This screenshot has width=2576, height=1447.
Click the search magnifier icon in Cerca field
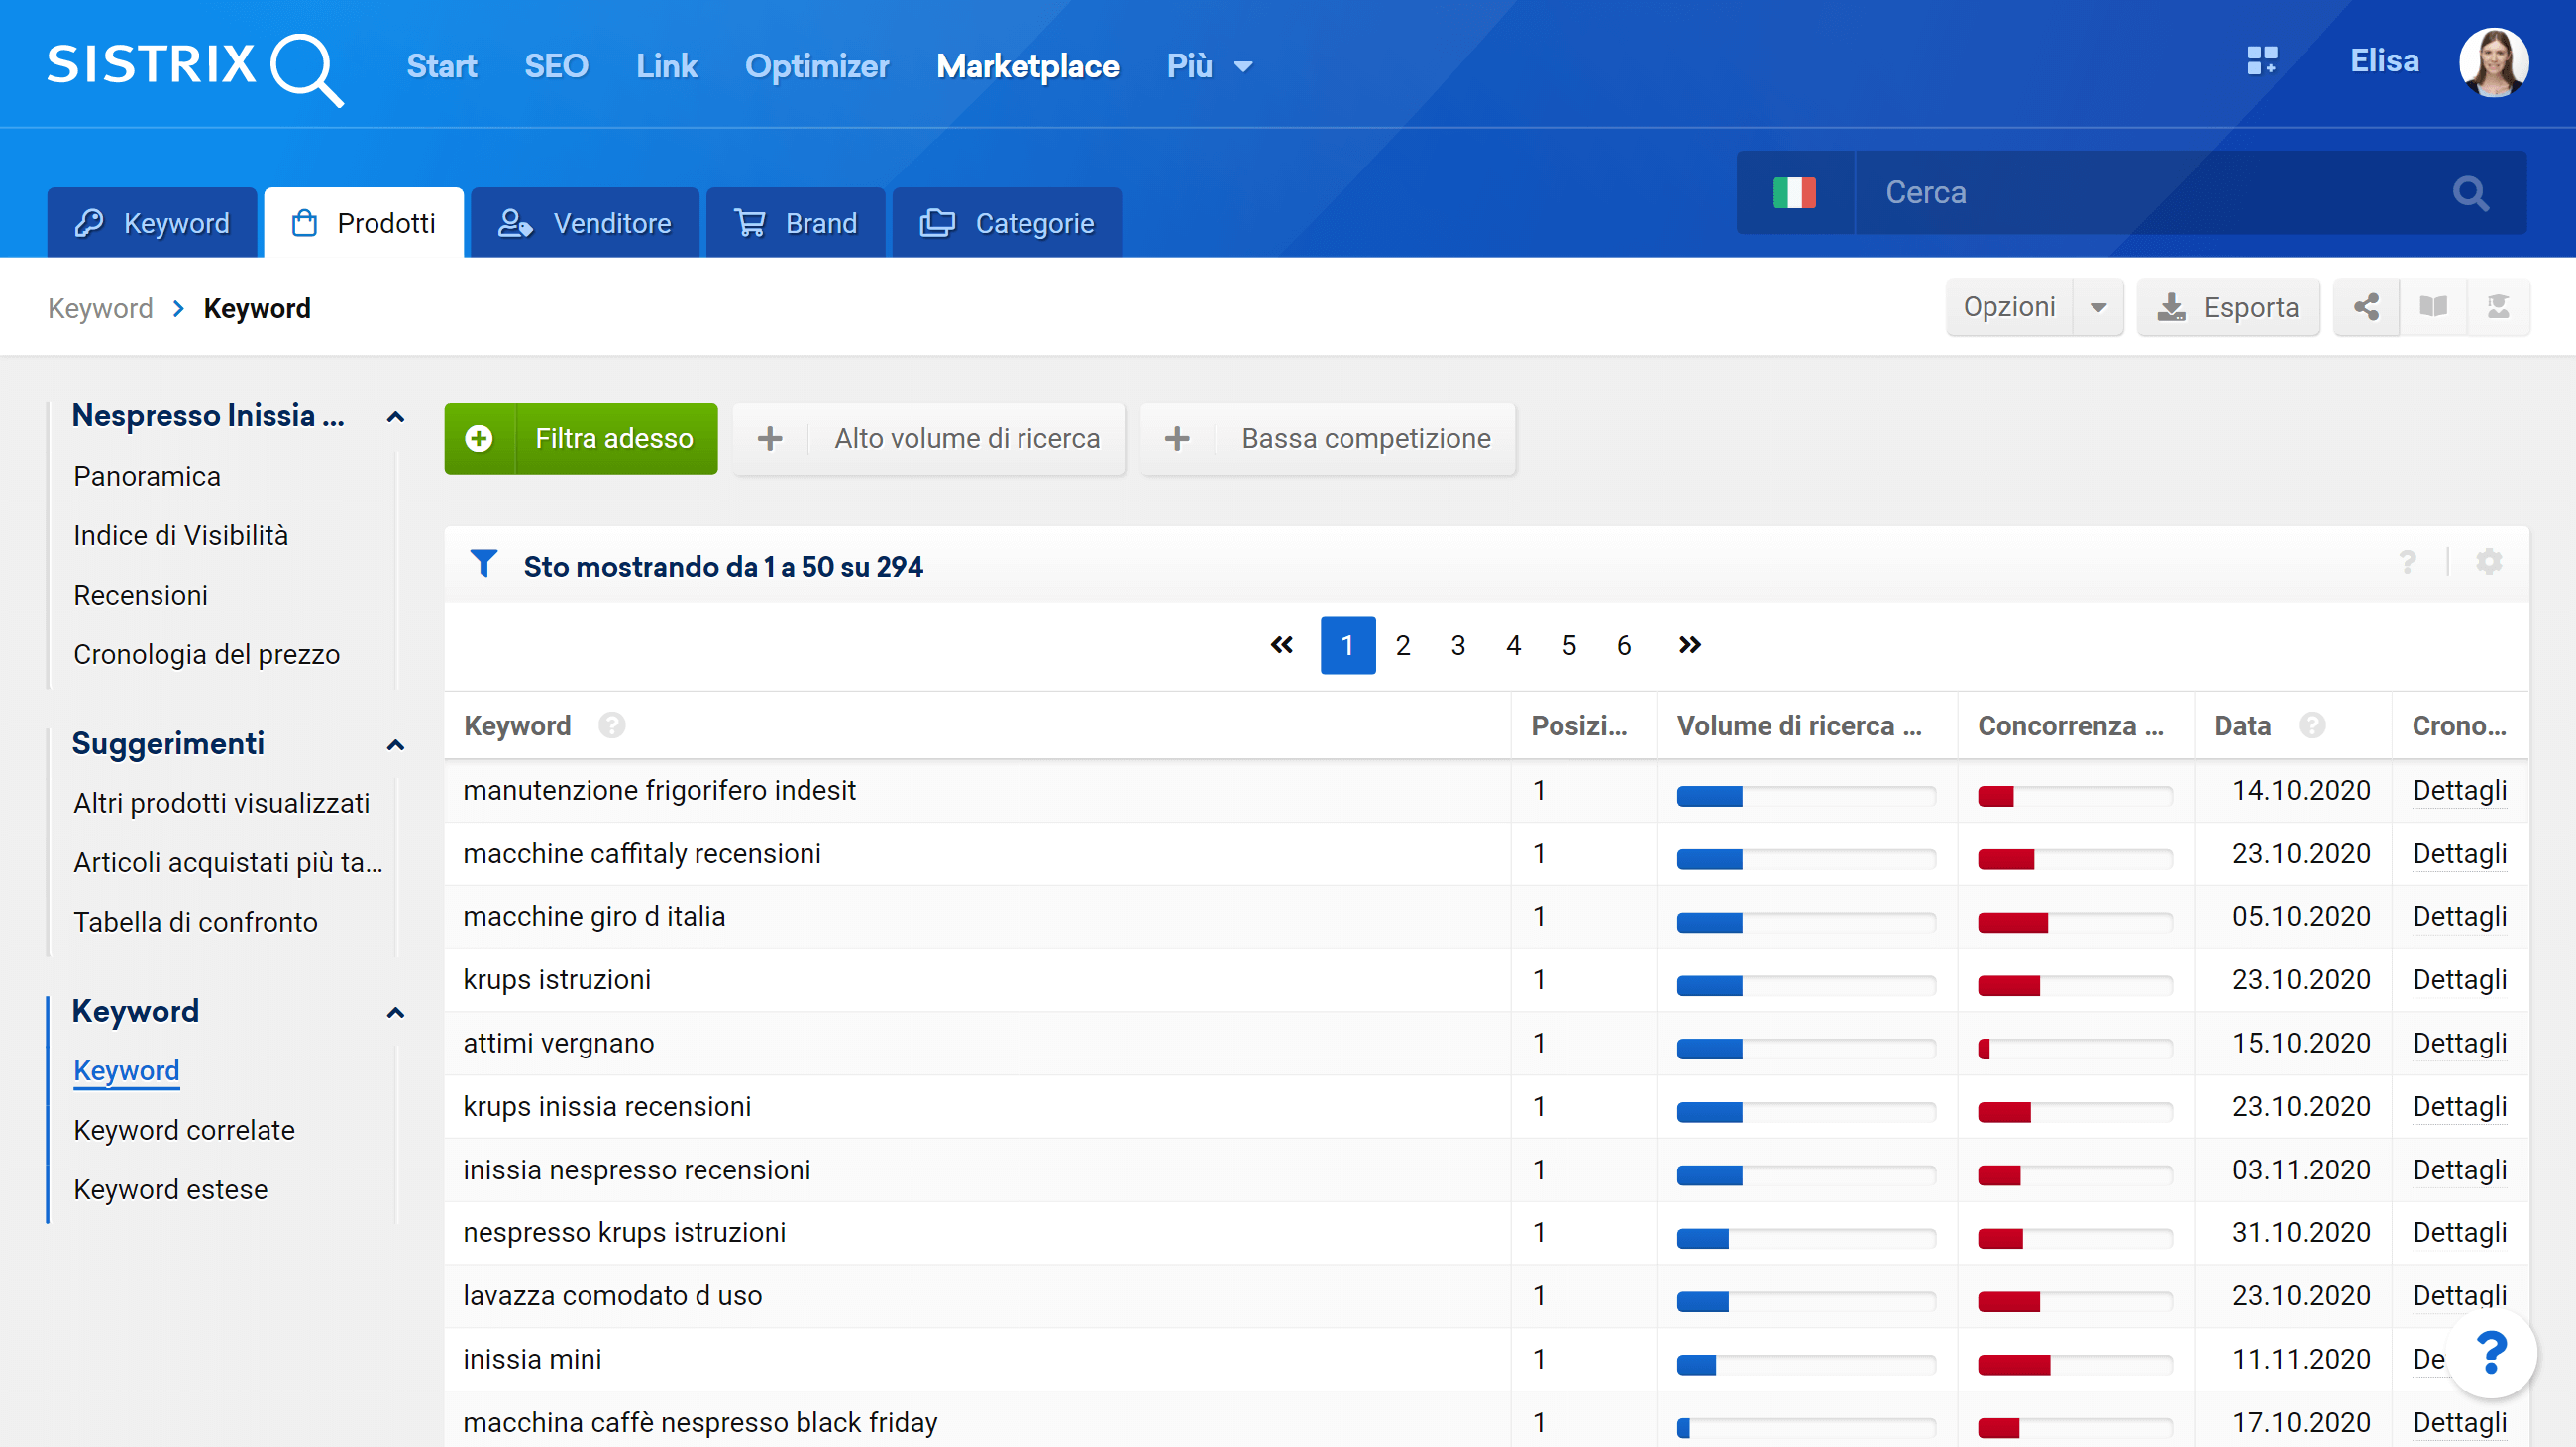(2470, 193)
